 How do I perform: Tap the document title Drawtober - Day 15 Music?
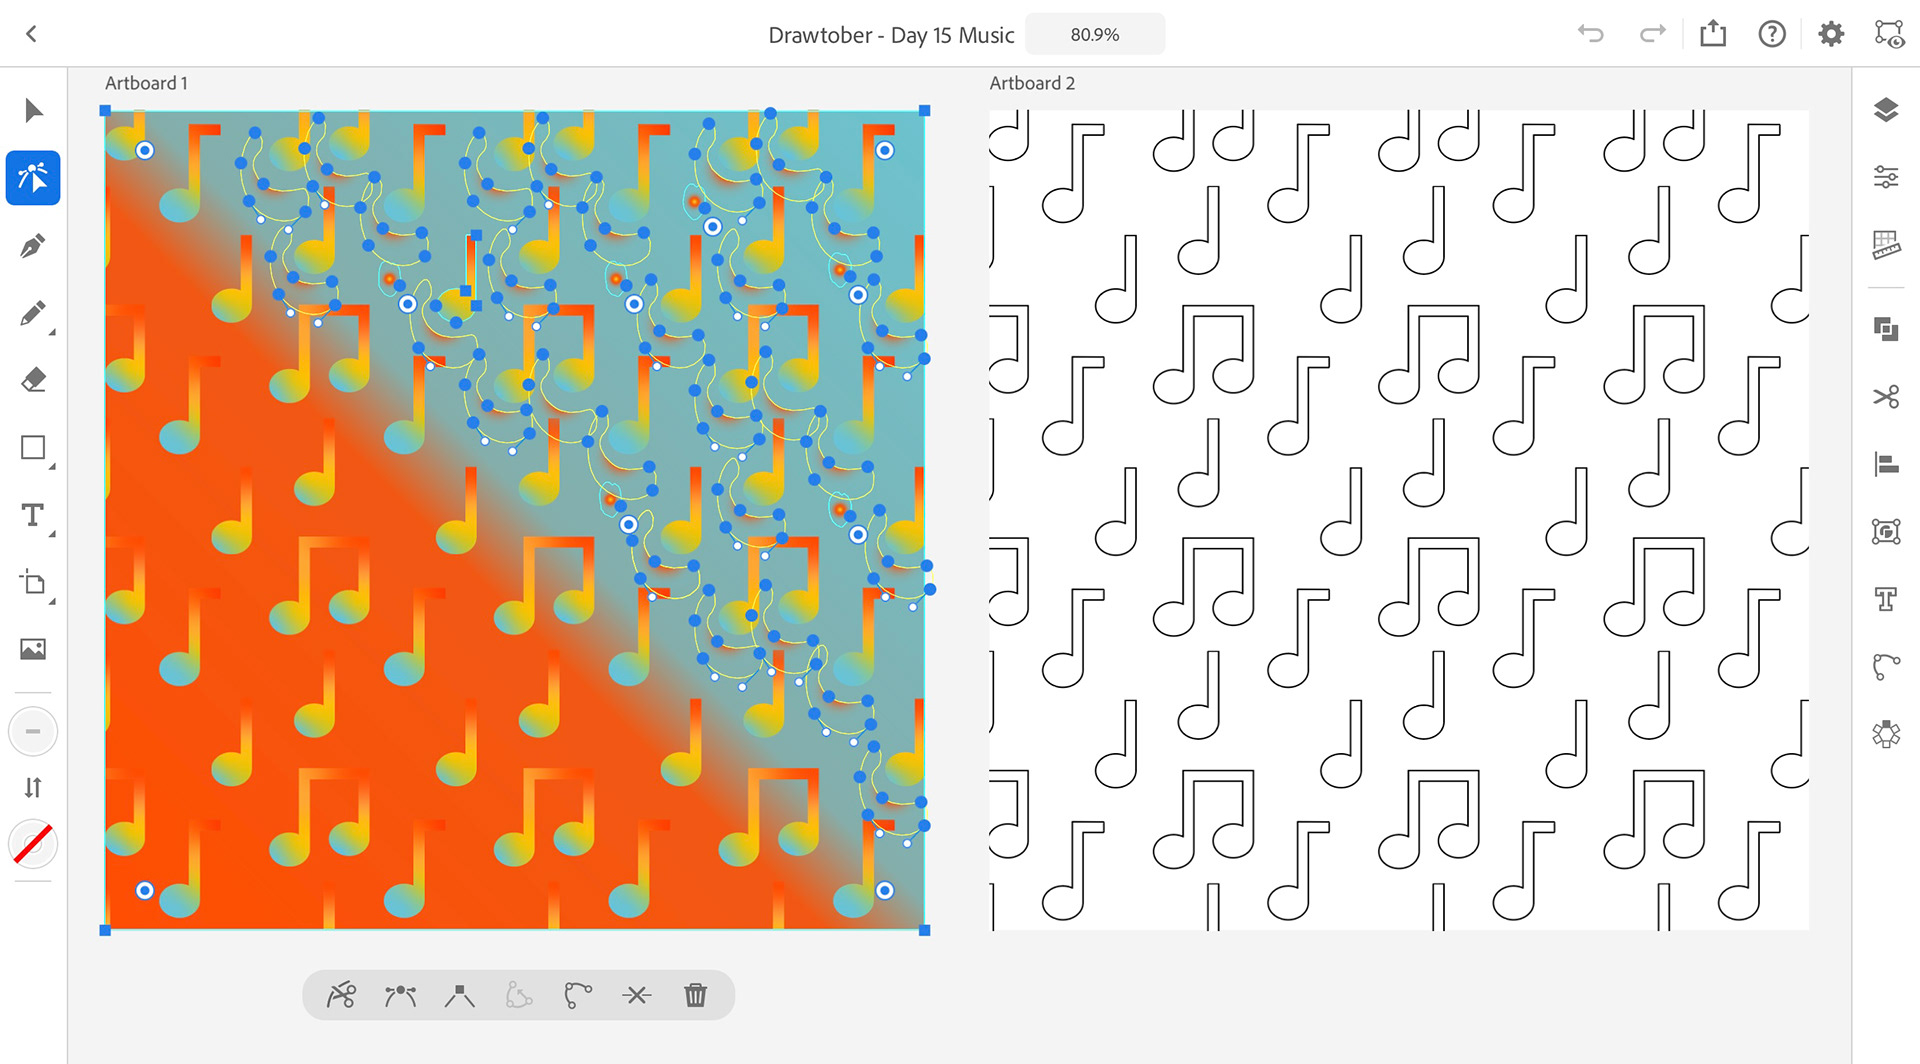click(x=891, y=35)
